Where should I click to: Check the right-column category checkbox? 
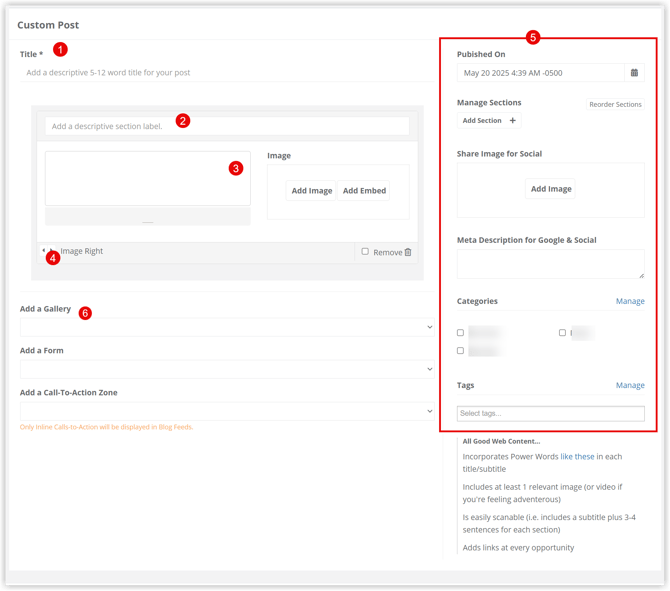point(562,333)
